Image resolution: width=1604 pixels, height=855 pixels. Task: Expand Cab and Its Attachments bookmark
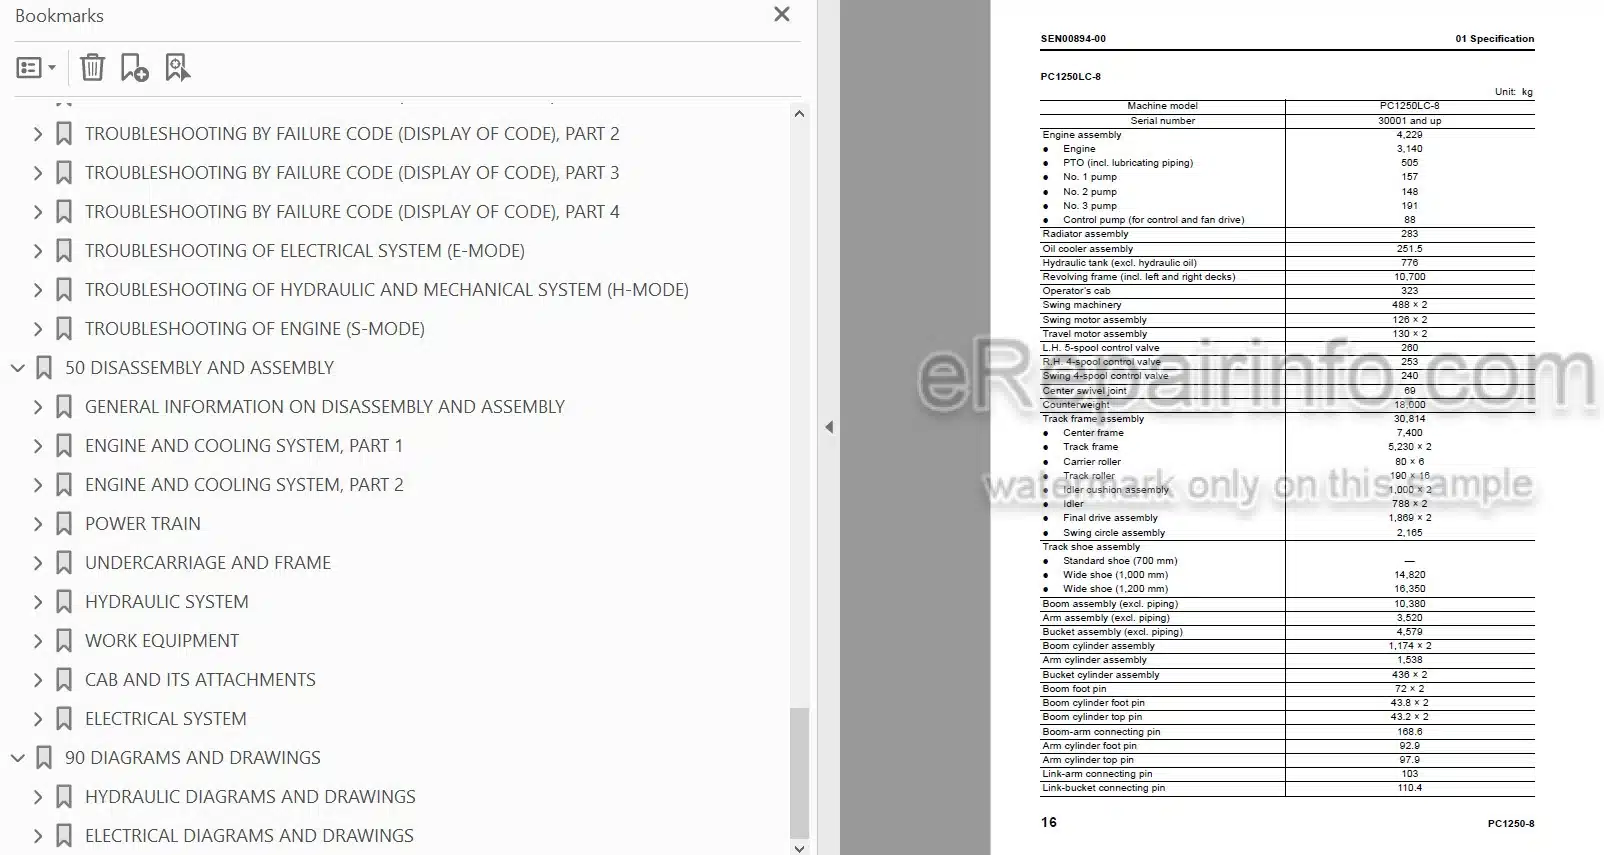[x=38, y=680]
